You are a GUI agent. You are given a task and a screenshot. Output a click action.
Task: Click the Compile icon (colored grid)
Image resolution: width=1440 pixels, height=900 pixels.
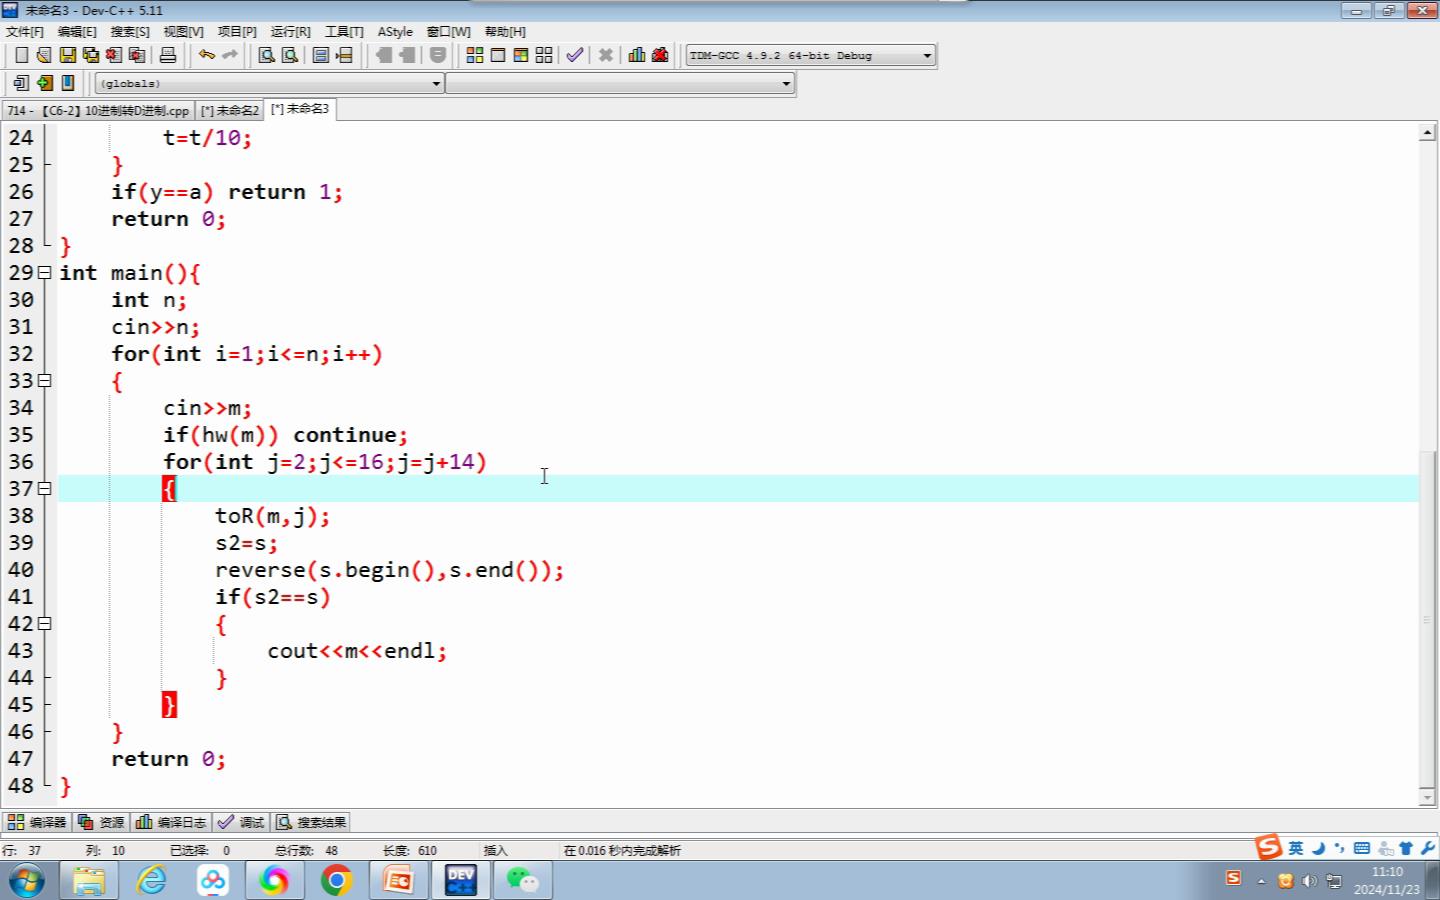[x=475, y=55]
